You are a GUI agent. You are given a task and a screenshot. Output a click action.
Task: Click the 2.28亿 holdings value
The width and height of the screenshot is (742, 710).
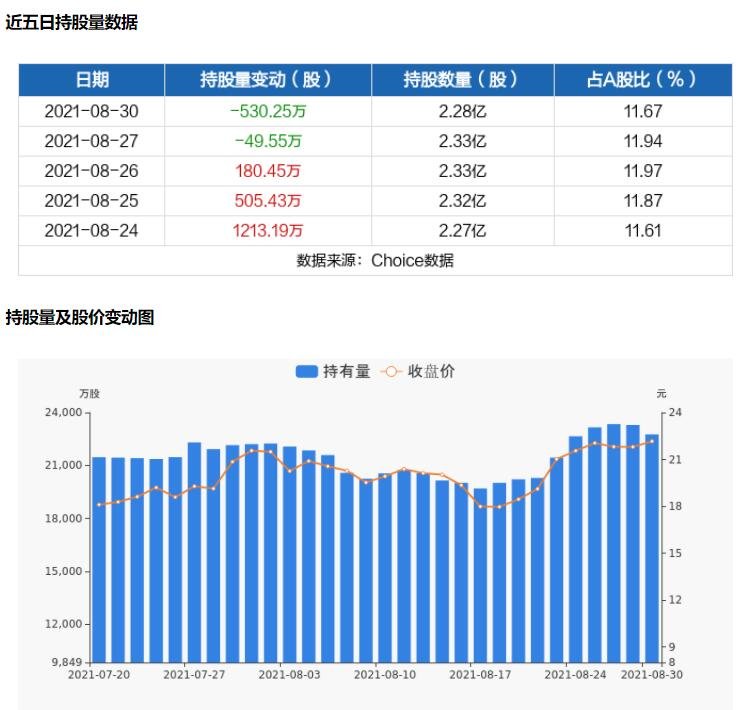click(x=462, y=111)
